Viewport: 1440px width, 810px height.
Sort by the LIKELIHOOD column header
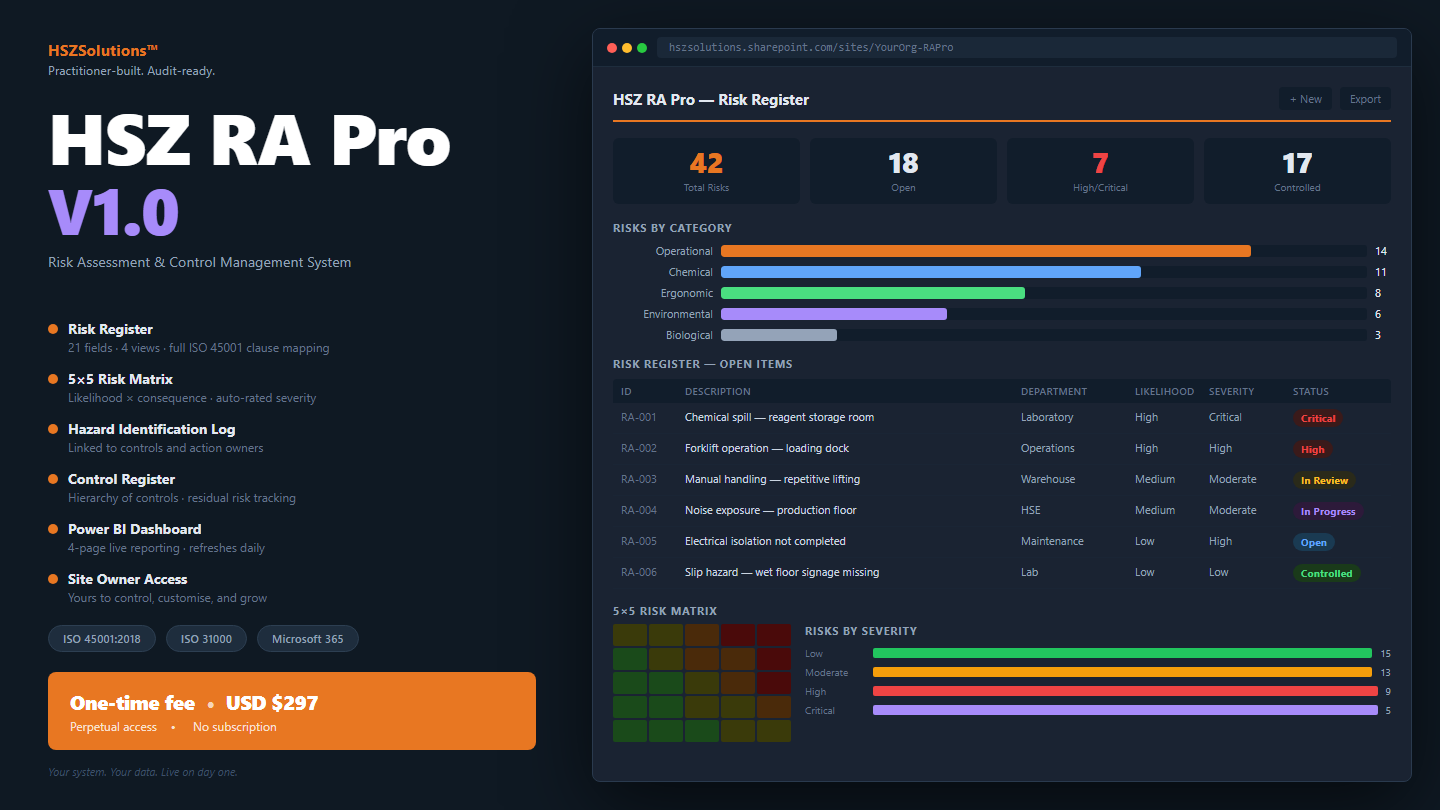pos(1164,392)
